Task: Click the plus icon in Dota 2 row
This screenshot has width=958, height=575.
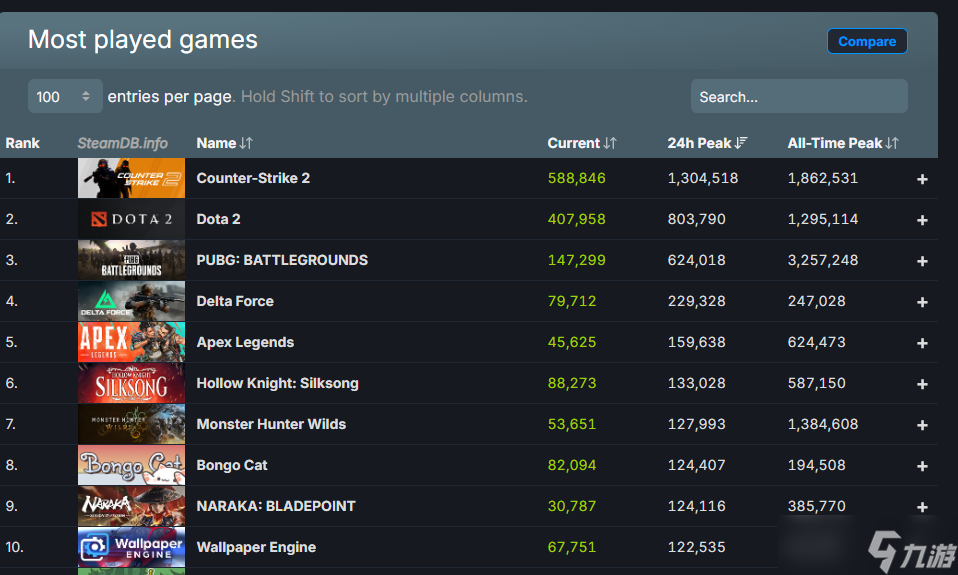Action: [922, 220]
